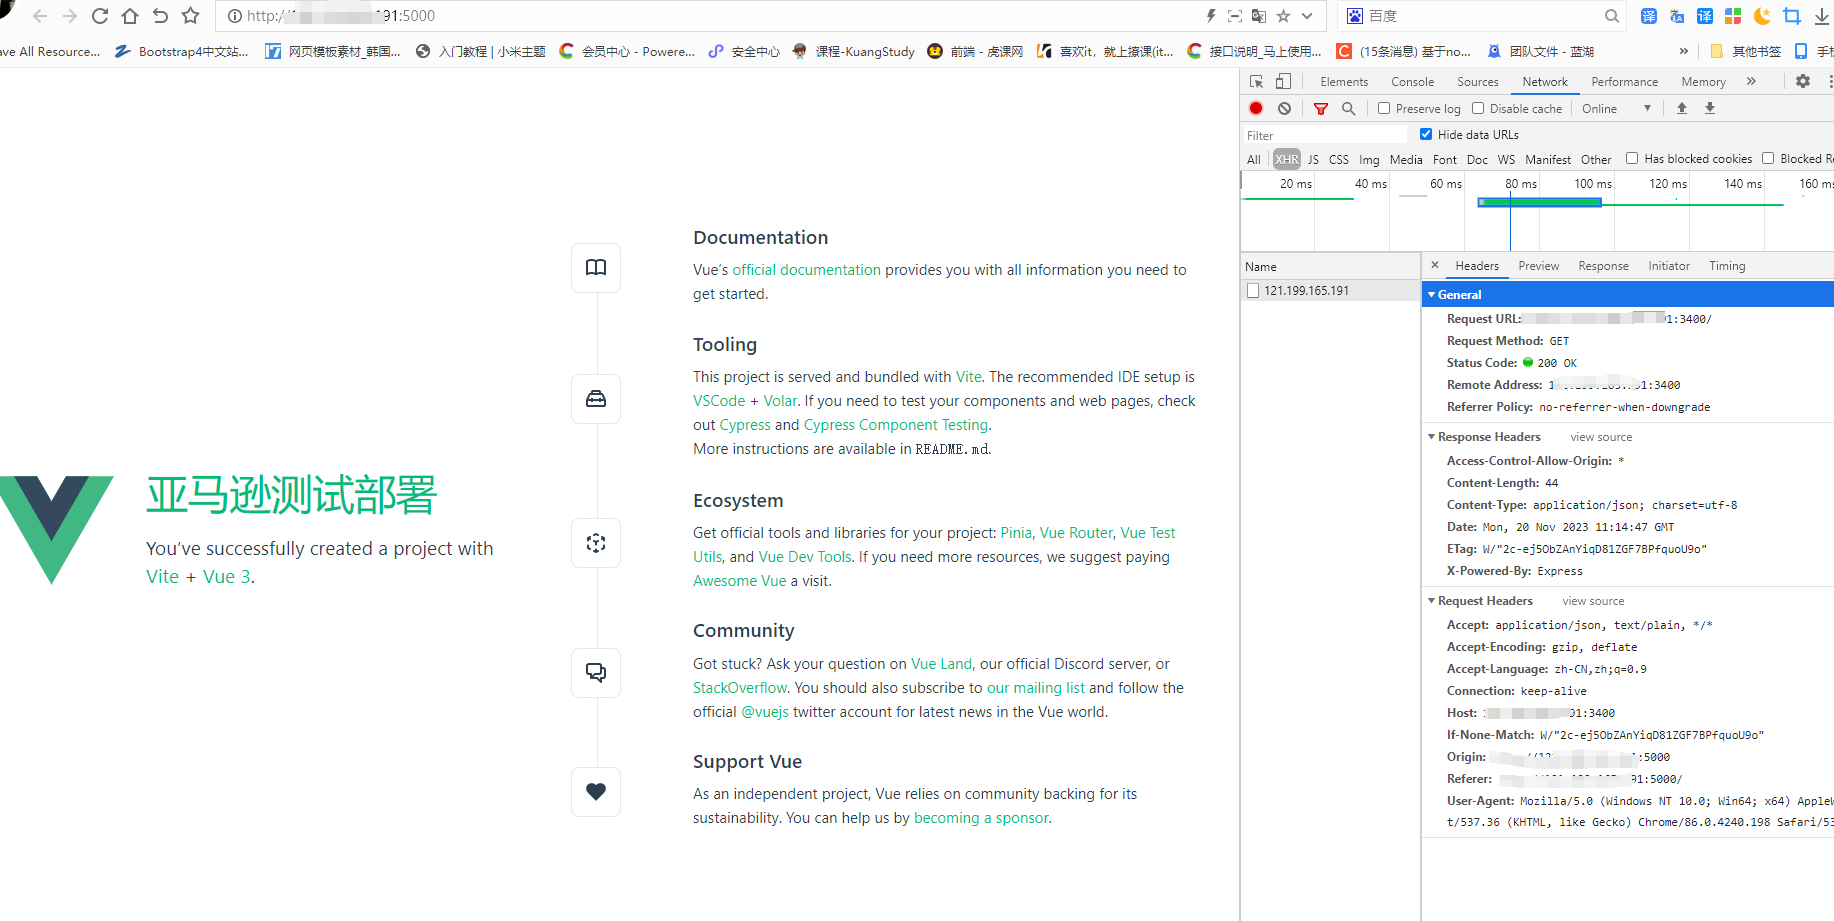Click the network Filter input field
1834x921 pixels.
click(x=1324, y=135)
